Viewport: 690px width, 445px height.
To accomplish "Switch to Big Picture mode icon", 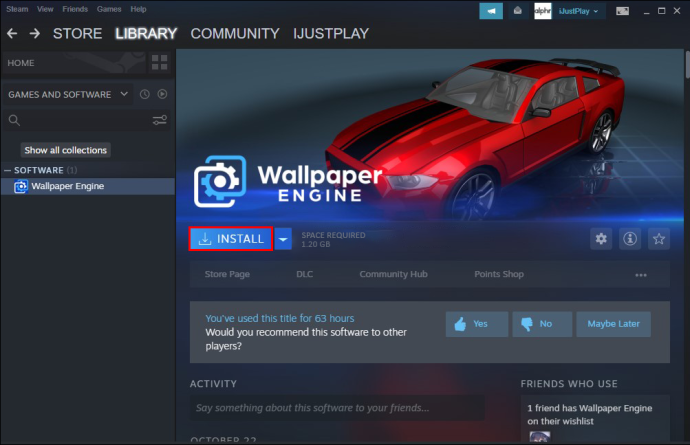I will [x=622, y=11].
